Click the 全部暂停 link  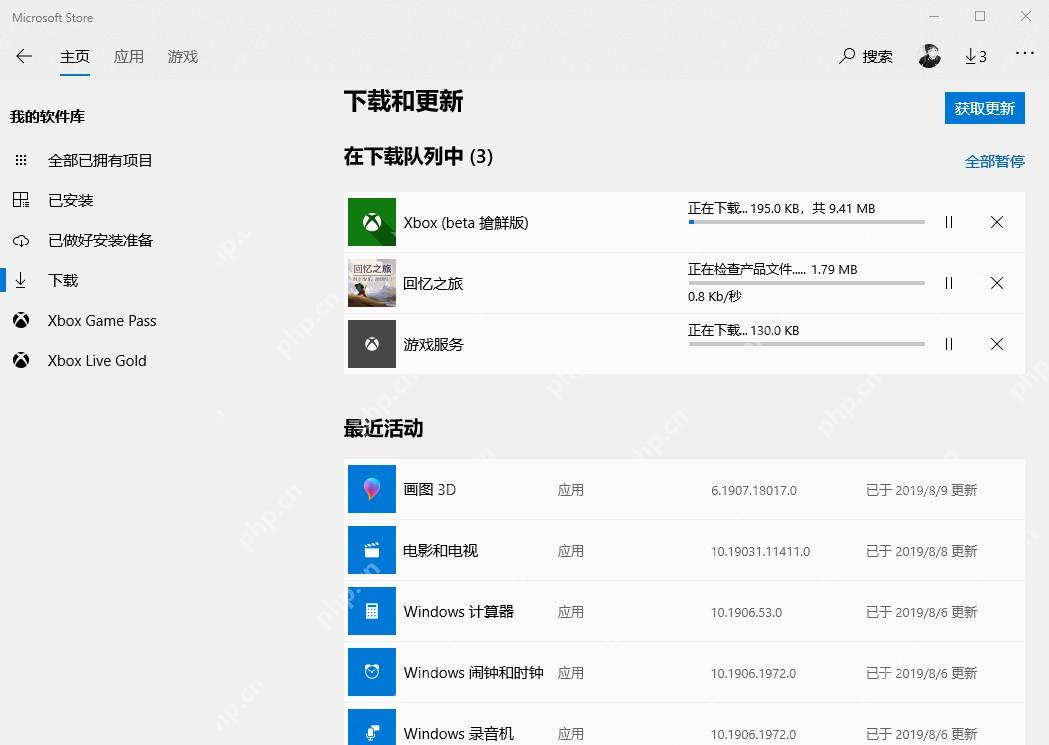(x=994, y=161)
